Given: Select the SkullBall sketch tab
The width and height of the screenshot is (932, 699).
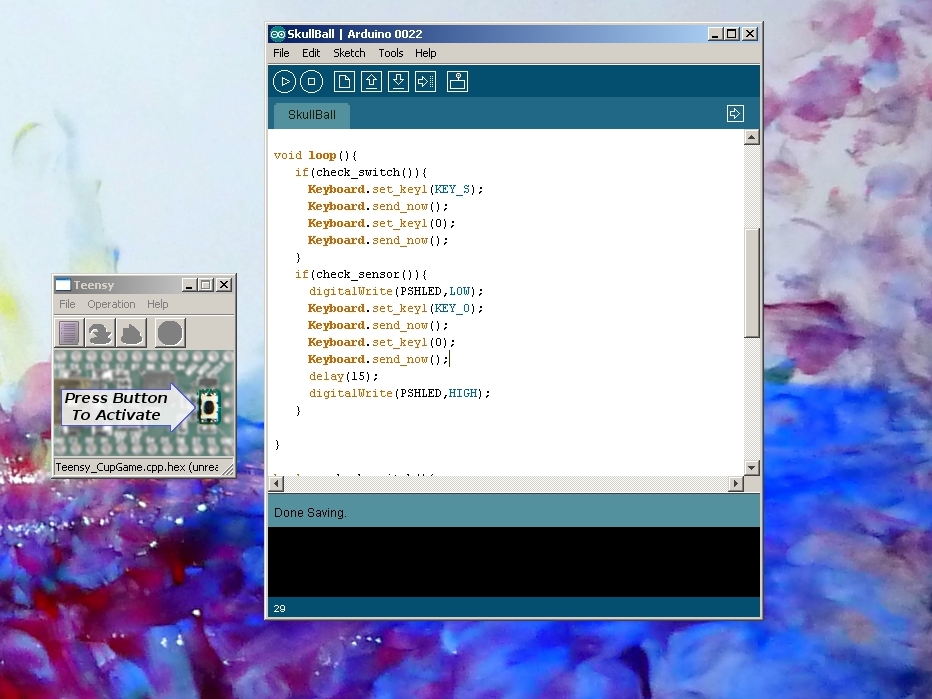Looking at the screenshot, I should coord(311,115).
